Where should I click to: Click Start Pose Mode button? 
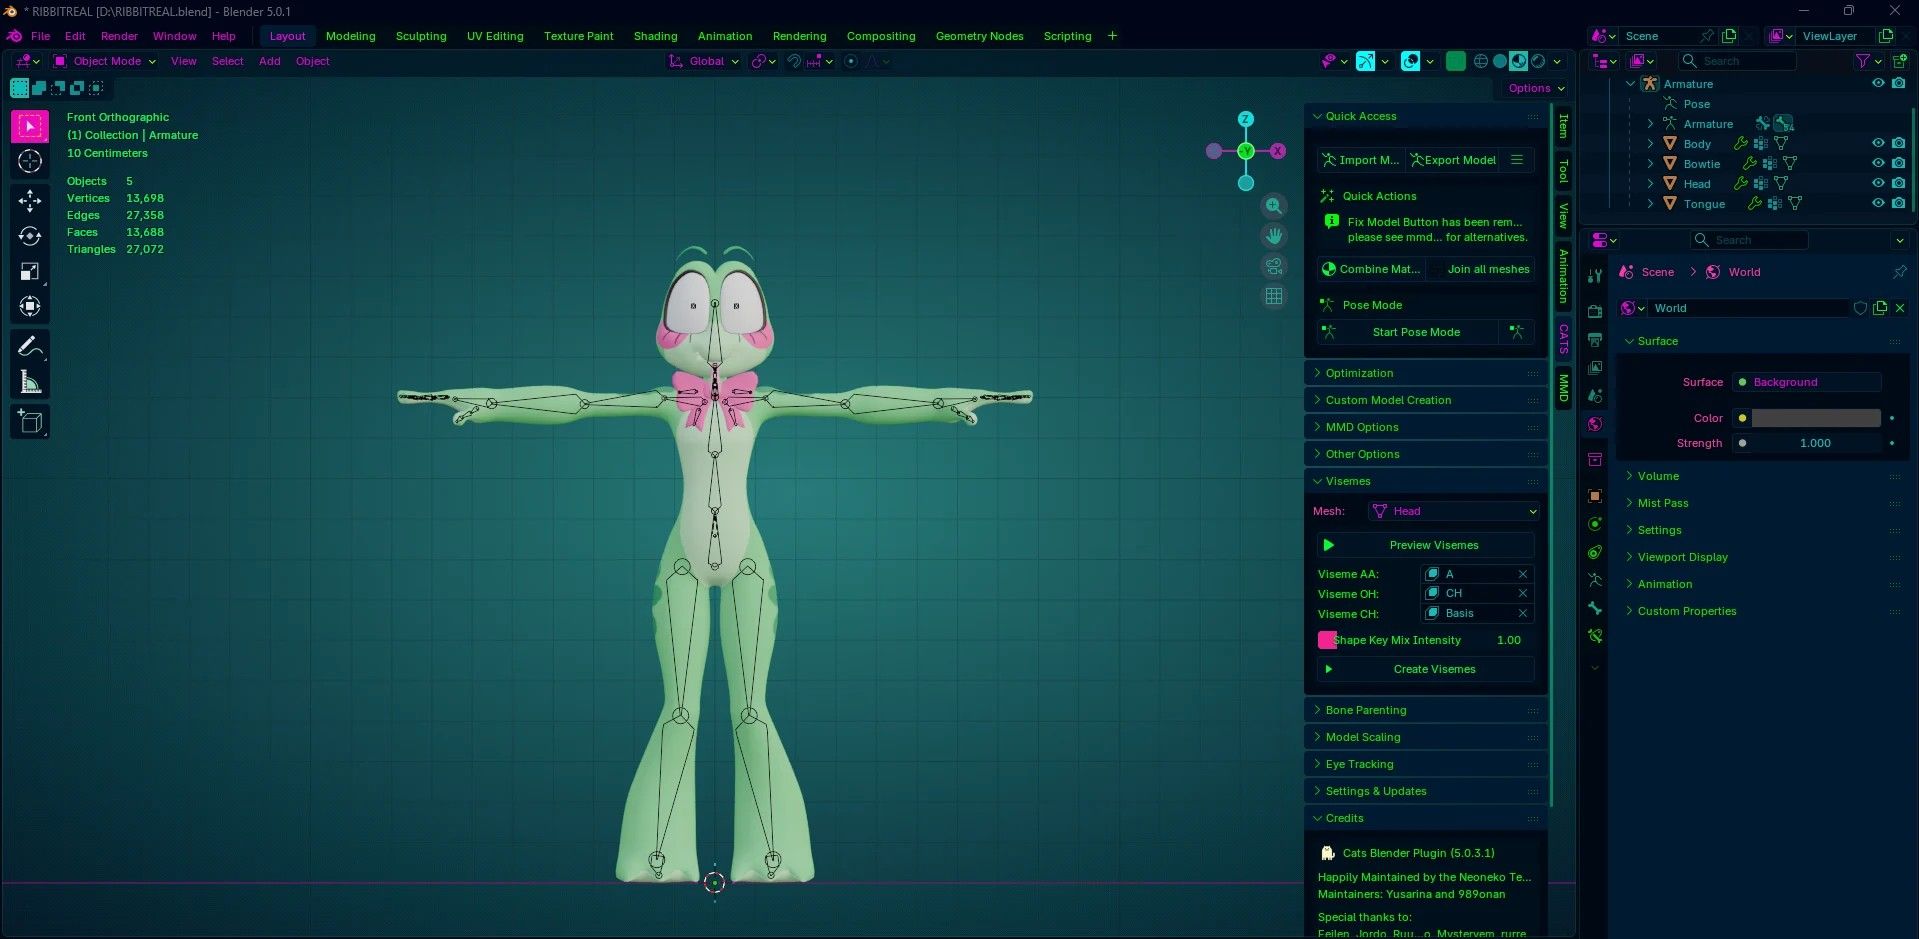tap(1407, 332)
